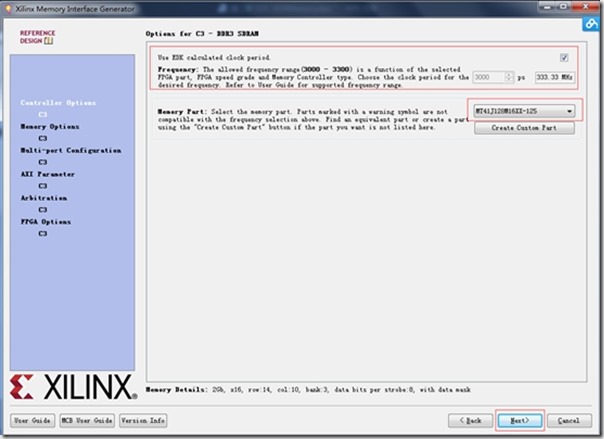Click the blue cloud icon at top right
604x439 pixels.
click(591, 24)
